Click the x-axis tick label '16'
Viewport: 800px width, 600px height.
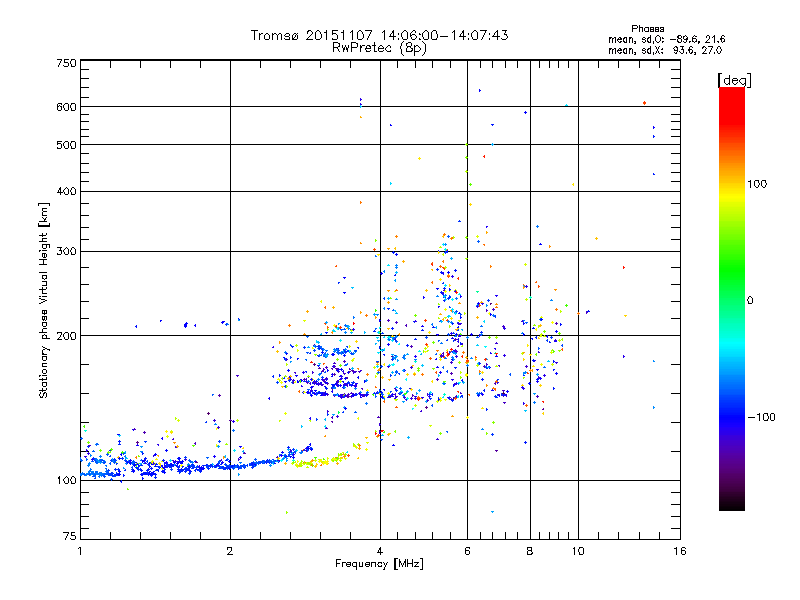point(680,551)
